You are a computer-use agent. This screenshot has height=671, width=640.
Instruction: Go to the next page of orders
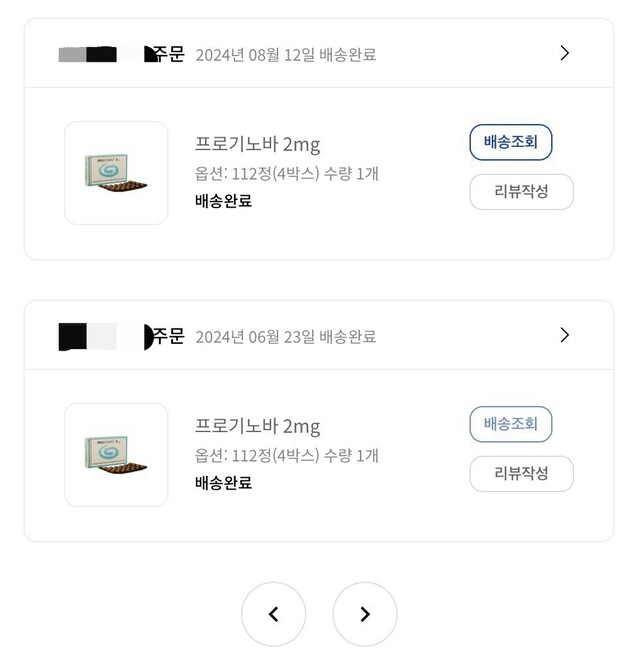pyautogui.click(x=365, y=614)
